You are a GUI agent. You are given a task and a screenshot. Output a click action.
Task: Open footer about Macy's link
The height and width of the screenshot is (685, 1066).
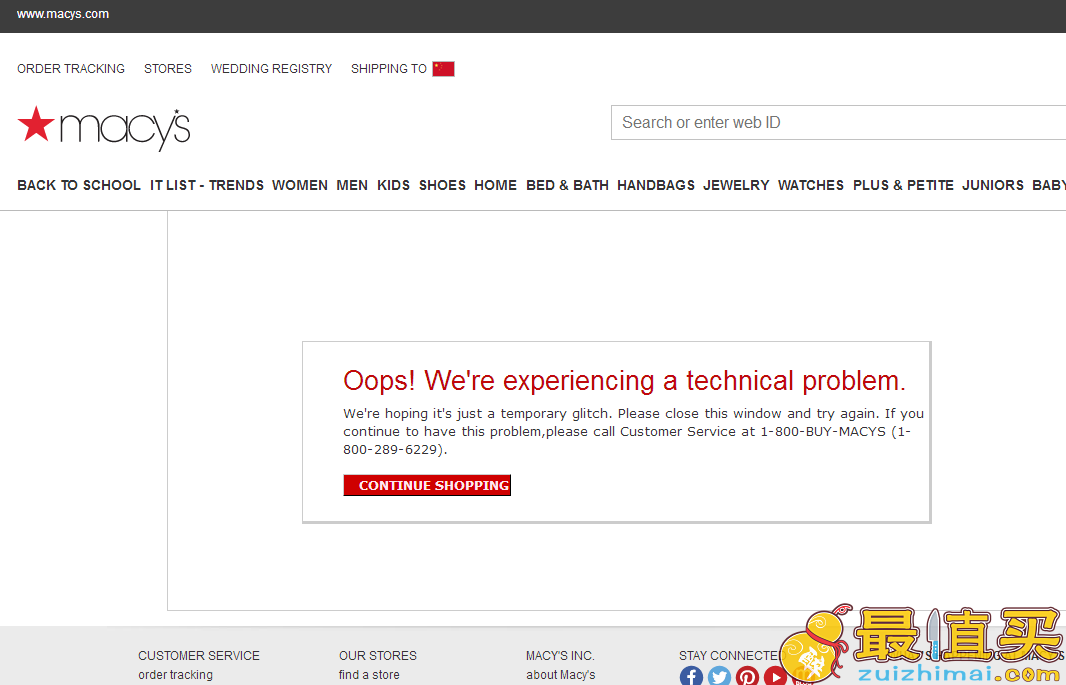tap(561, 675)
